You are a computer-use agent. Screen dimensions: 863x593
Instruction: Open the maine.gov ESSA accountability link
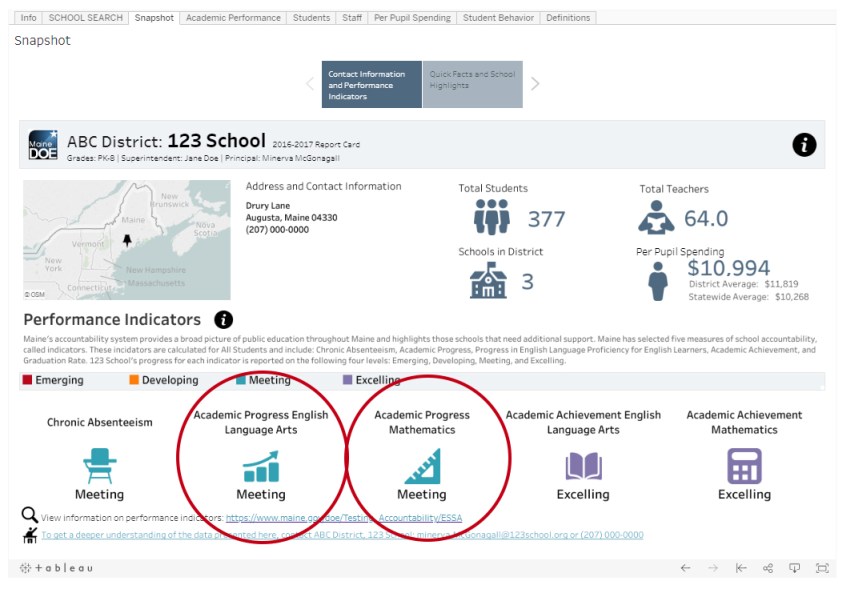pos(344,518)
